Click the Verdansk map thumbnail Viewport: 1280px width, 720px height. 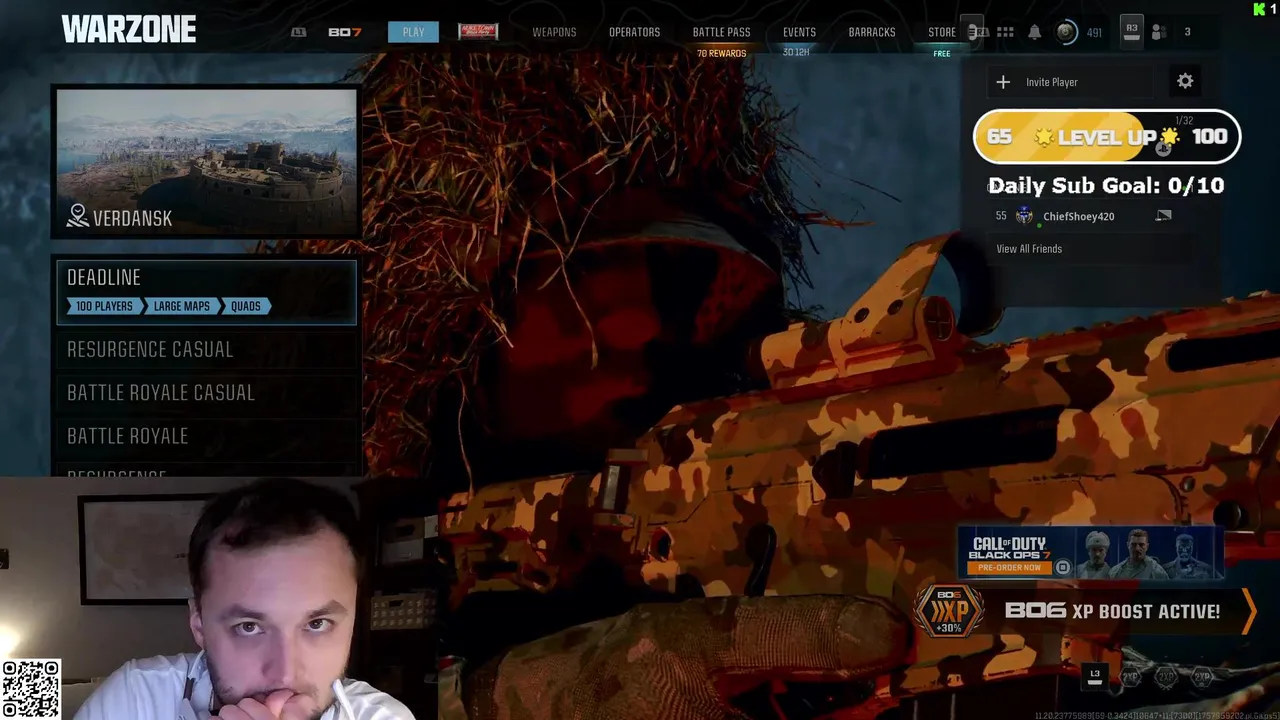coord(206,163)
